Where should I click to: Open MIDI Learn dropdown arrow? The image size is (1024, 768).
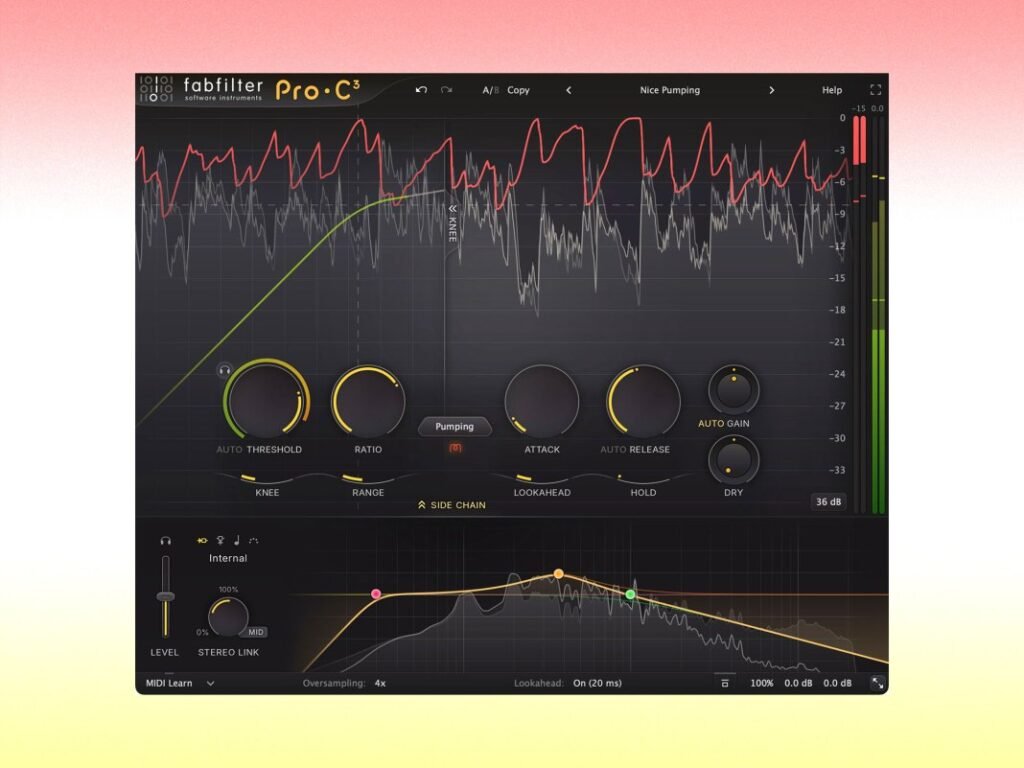pos(210,683)
